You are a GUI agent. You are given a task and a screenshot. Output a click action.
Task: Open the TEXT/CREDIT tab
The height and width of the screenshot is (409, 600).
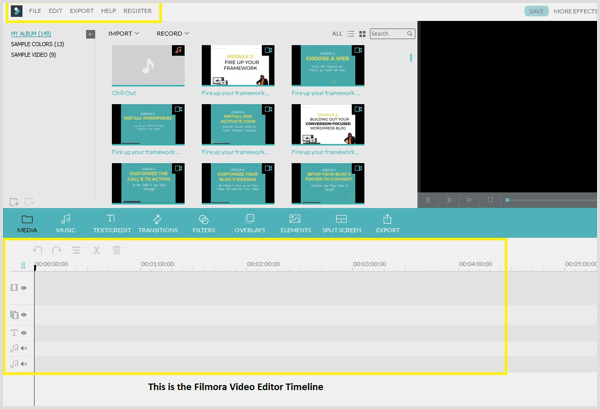click(x=112, y=224)
